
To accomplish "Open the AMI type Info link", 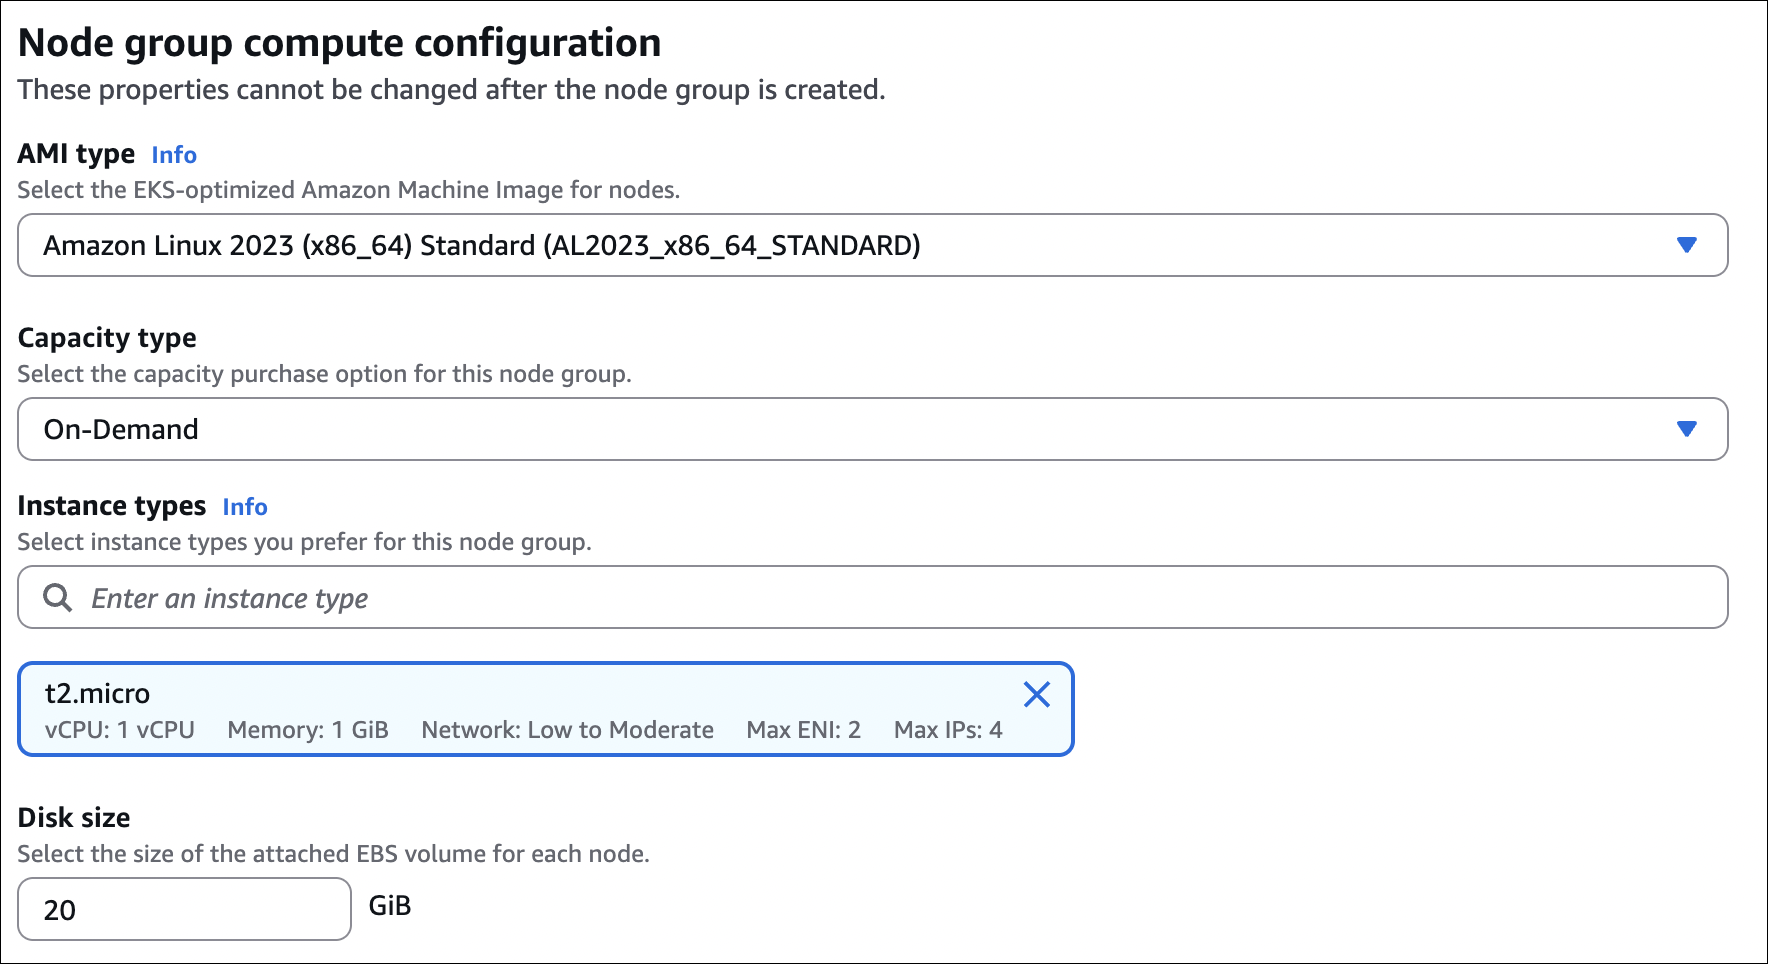I will 174,155.
